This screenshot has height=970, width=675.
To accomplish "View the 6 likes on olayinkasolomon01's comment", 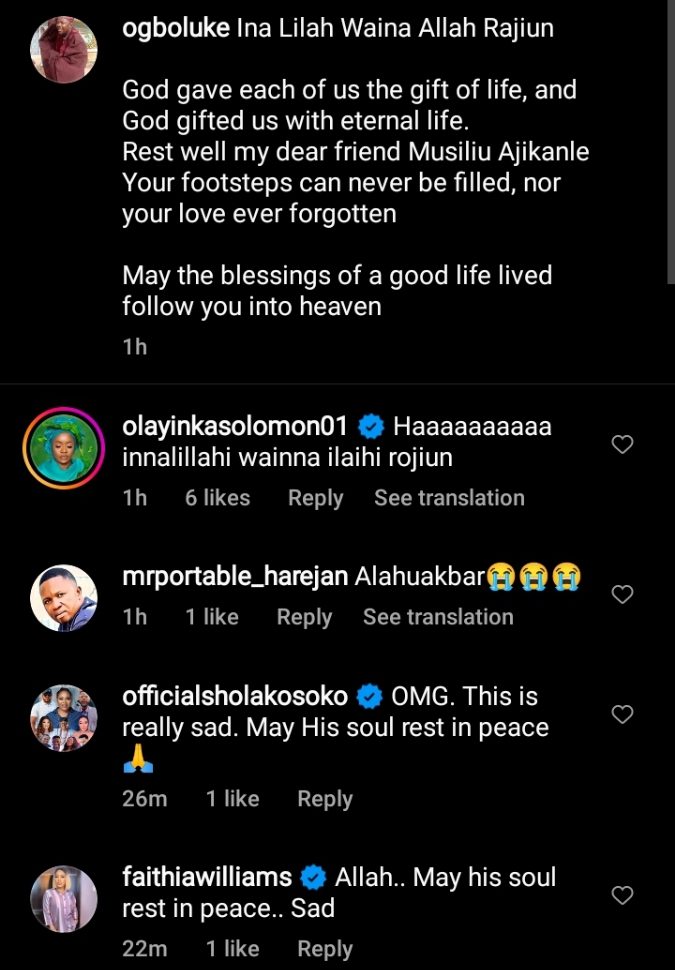I will [x=217, y=498].
